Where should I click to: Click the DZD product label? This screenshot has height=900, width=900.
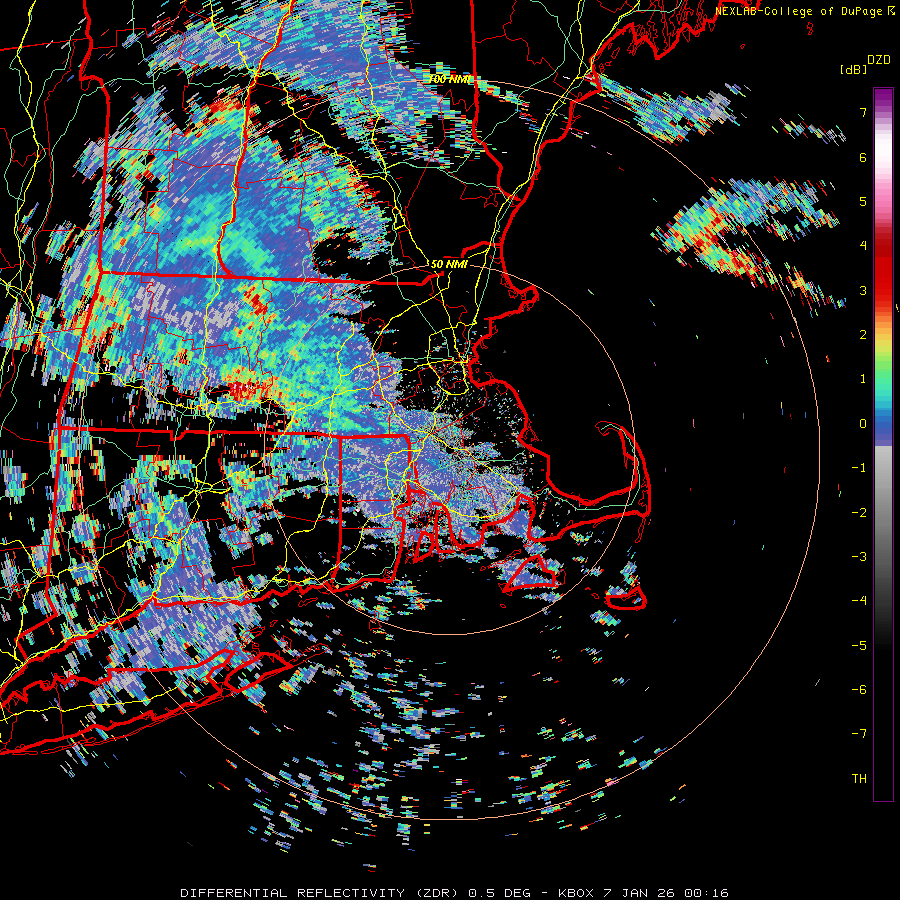click(879, 60)
